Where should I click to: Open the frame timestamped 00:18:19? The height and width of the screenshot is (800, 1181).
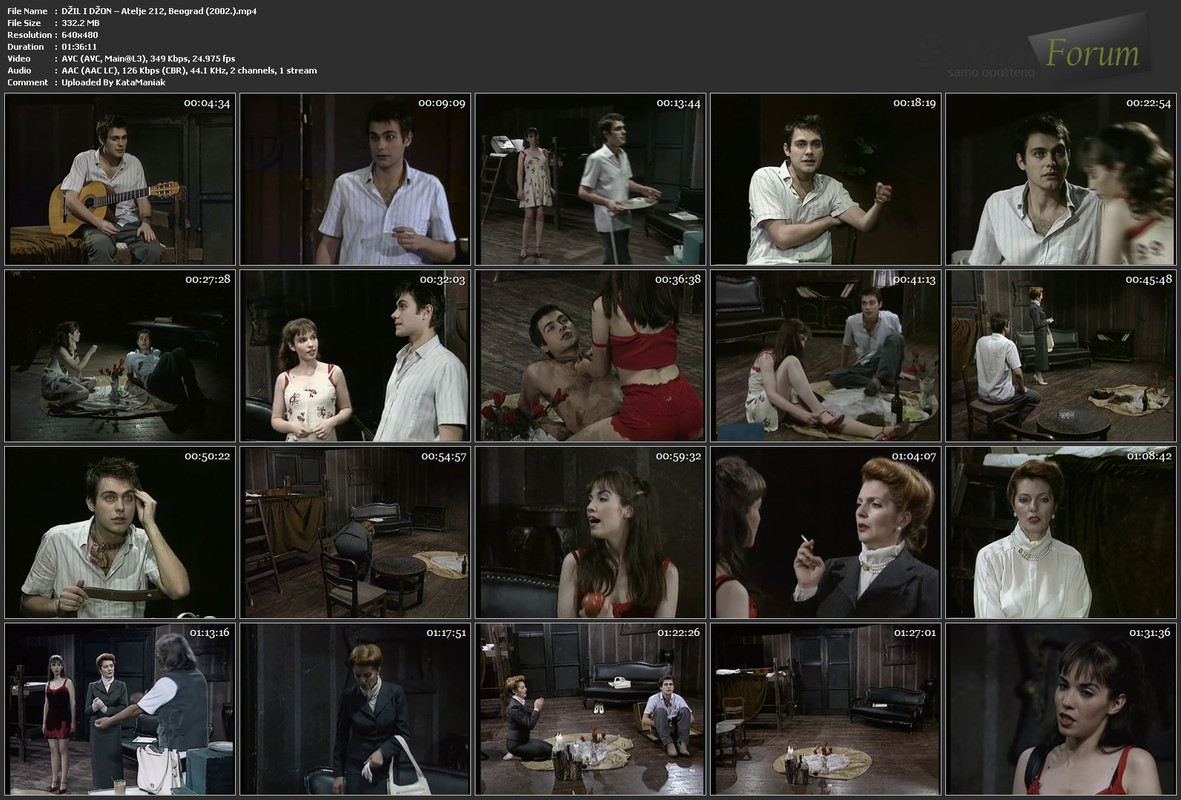pos(825,179)
